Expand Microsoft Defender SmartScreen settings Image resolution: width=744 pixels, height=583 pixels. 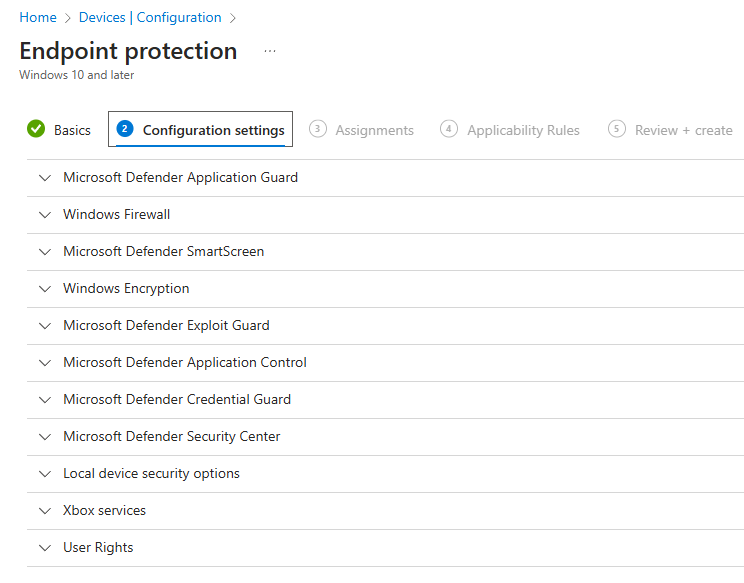[44, 252]
